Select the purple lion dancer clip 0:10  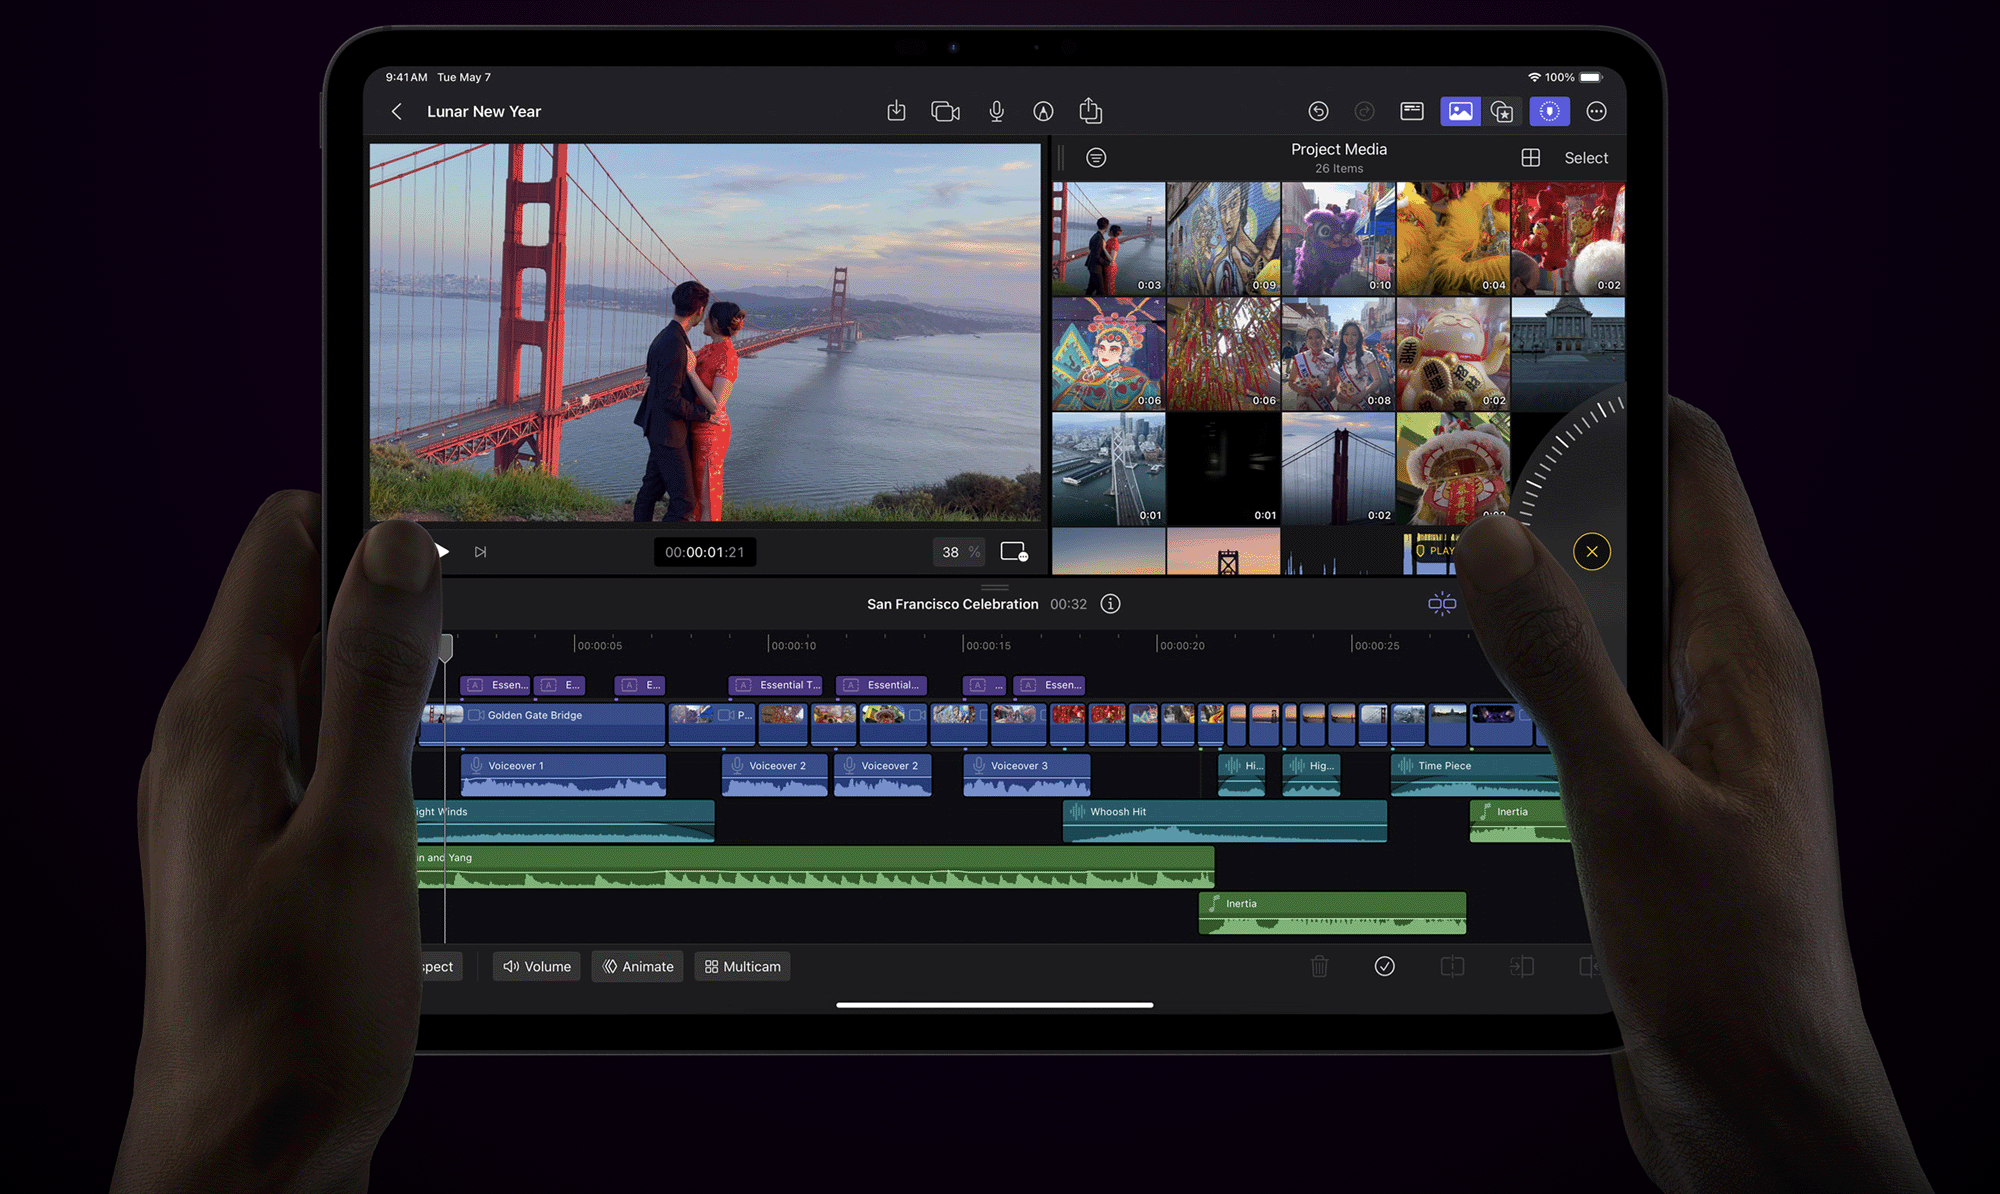(x=1338, y=238)
